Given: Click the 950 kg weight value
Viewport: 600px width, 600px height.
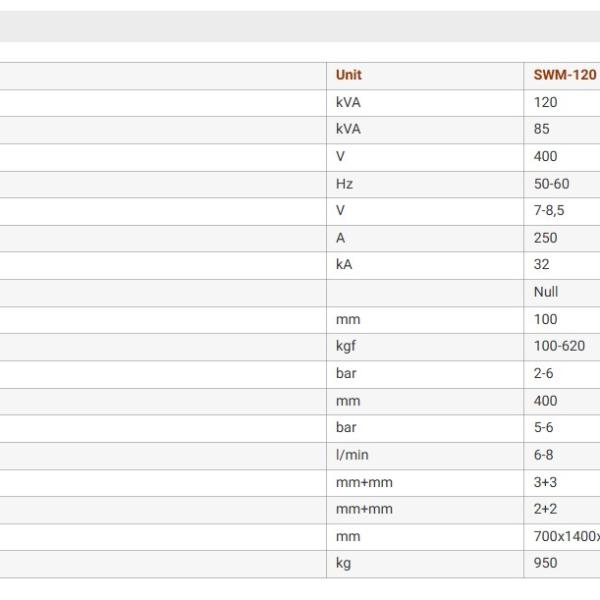Looking at the screenshot, I should point(545,563).
